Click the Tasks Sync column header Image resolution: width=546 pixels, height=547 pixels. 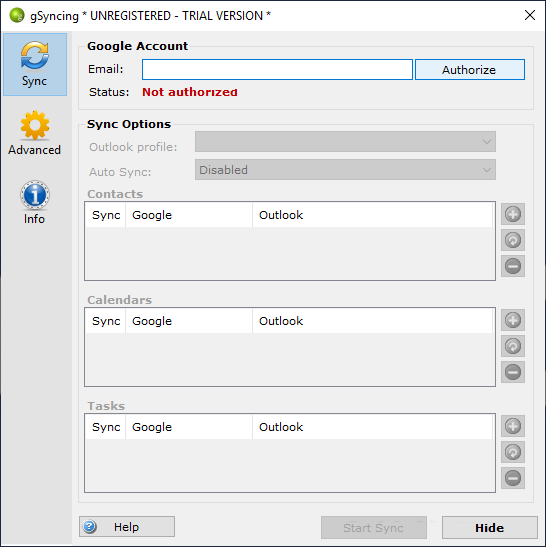pos(106,427)
